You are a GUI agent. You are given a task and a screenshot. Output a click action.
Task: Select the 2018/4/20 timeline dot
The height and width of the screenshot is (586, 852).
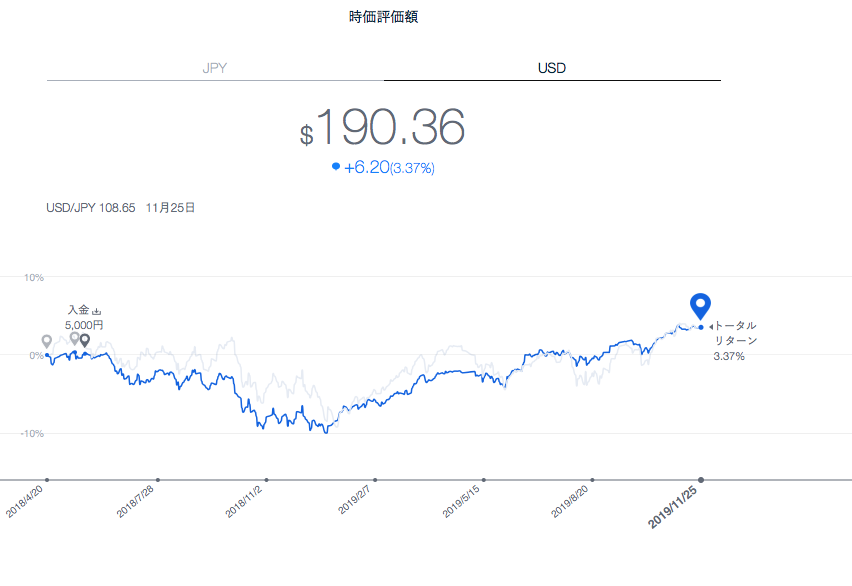47,480
